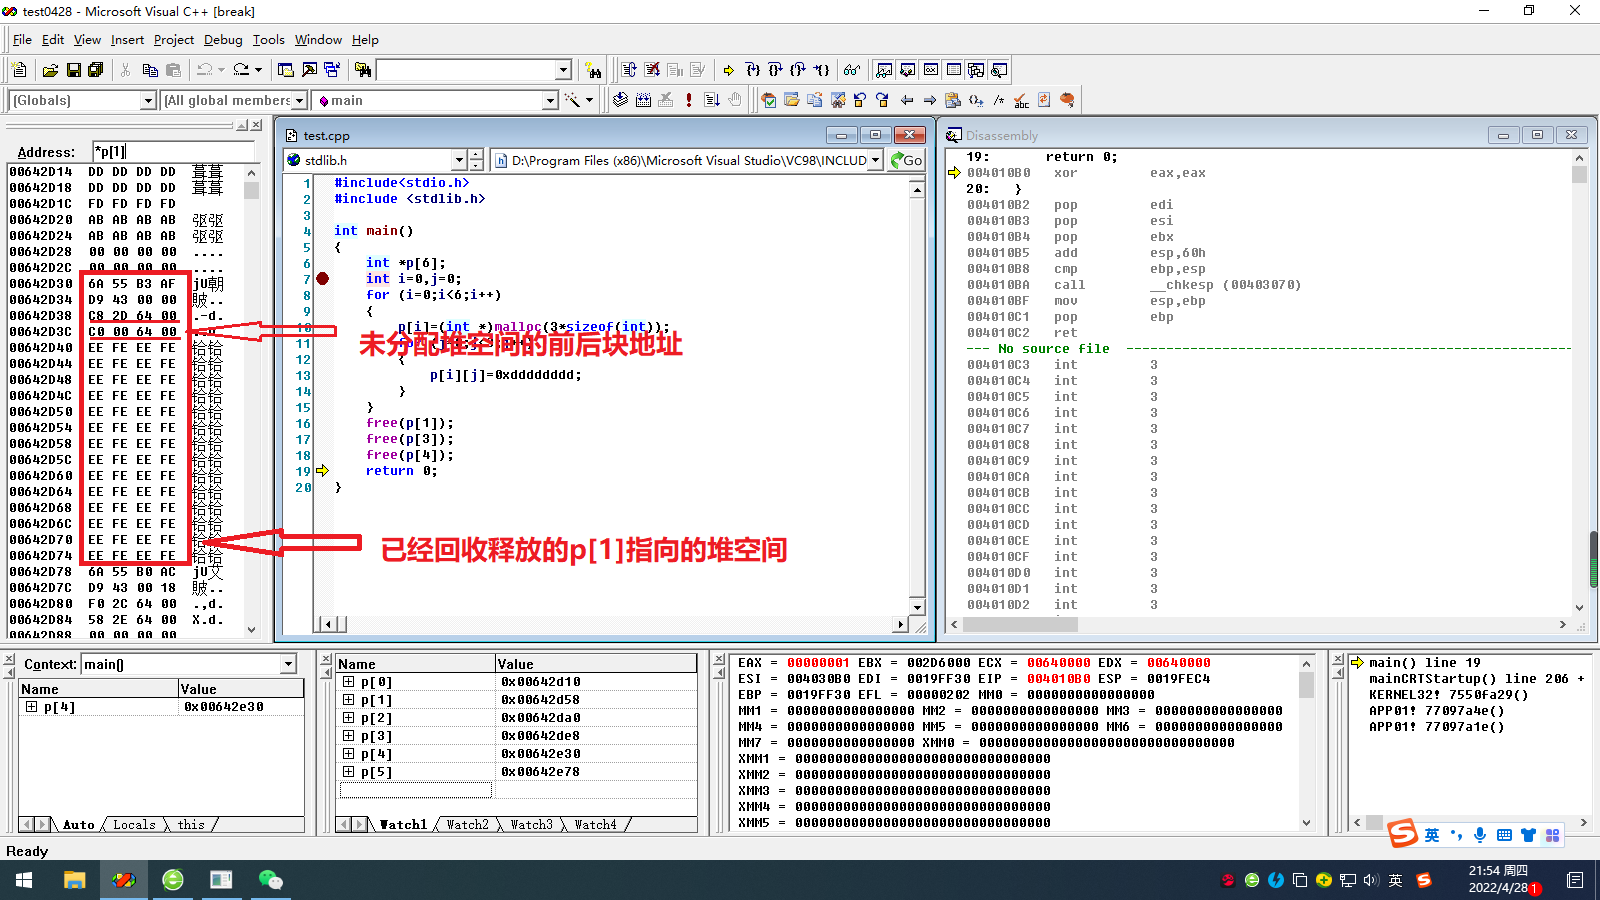This screenshot has width=1600, height=900.
Task: Expand the p[4] entry in Variables window
Action: pyautogui.click(x=31, y=707)
